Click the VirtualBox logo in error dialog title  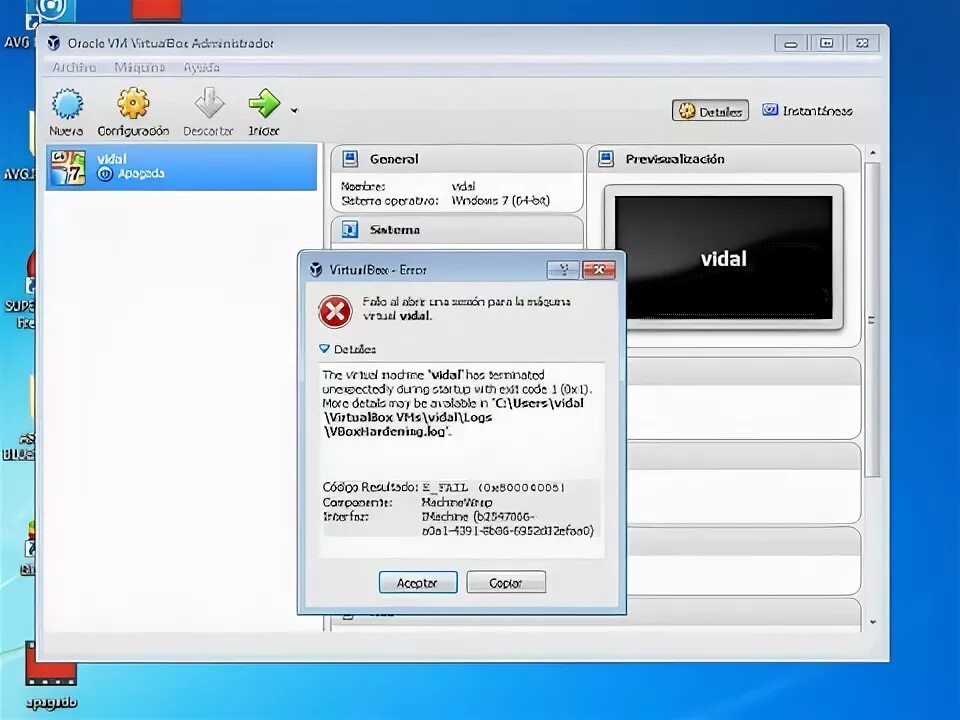[316, 269]
